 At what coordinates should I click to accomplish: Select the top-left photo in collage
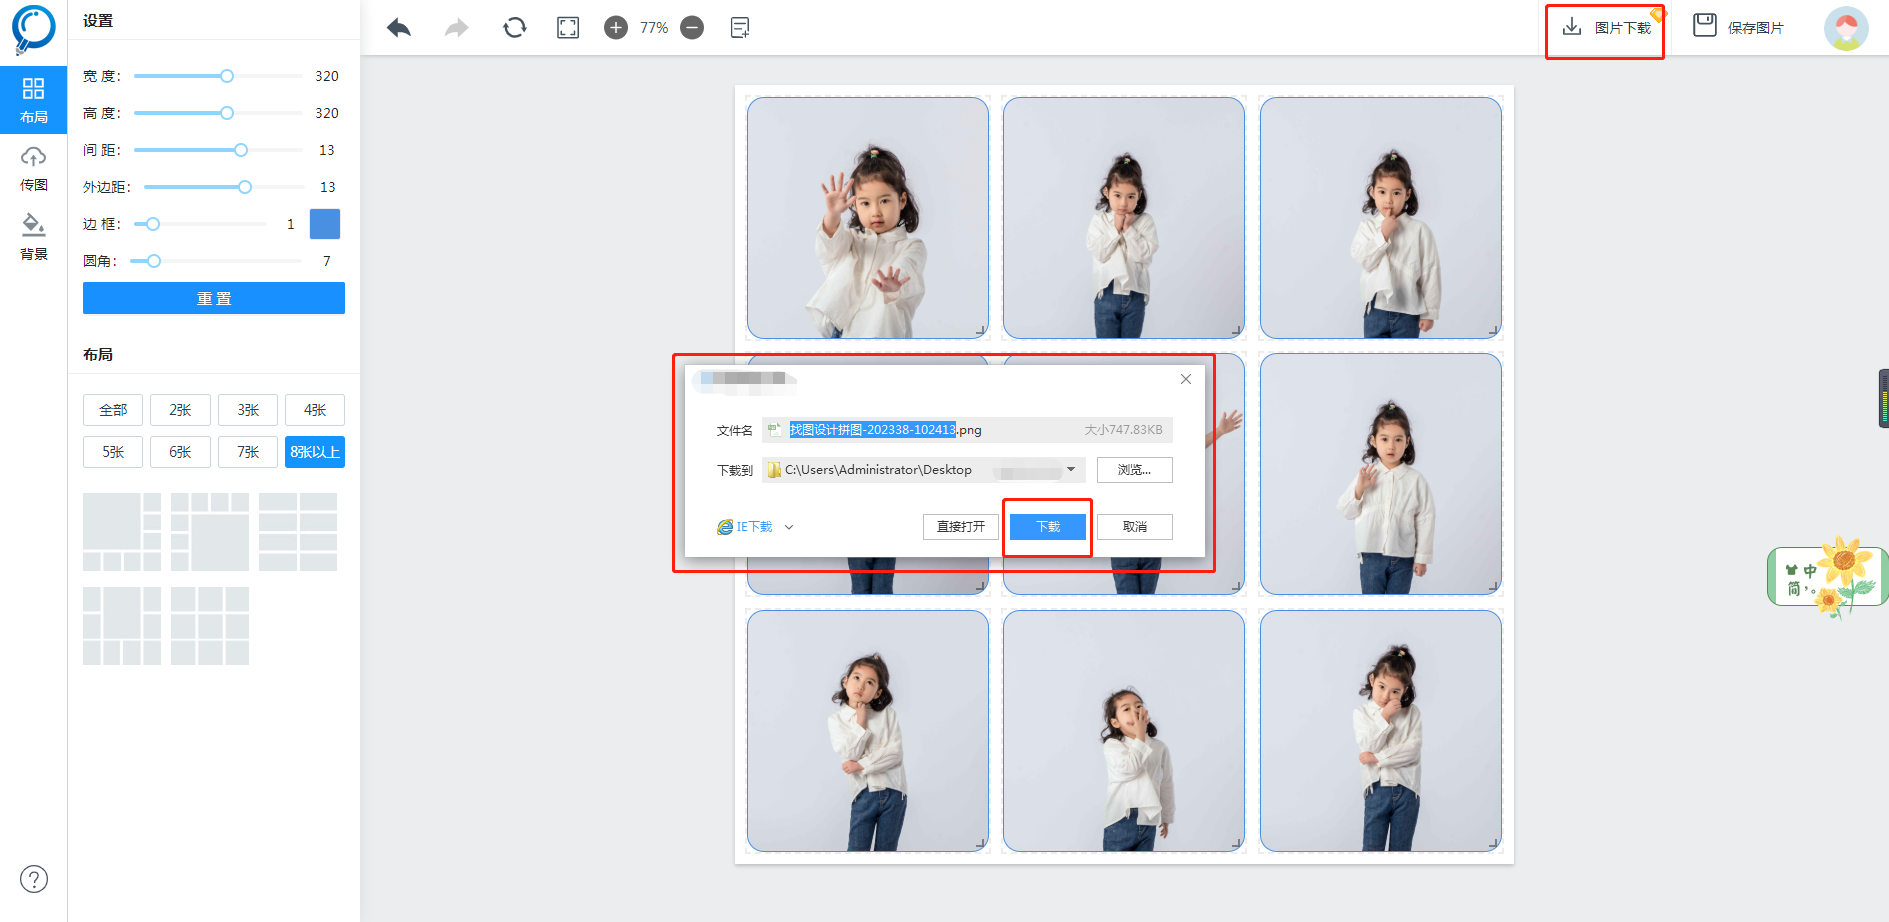pyautogui.click(x=868, y=218)
